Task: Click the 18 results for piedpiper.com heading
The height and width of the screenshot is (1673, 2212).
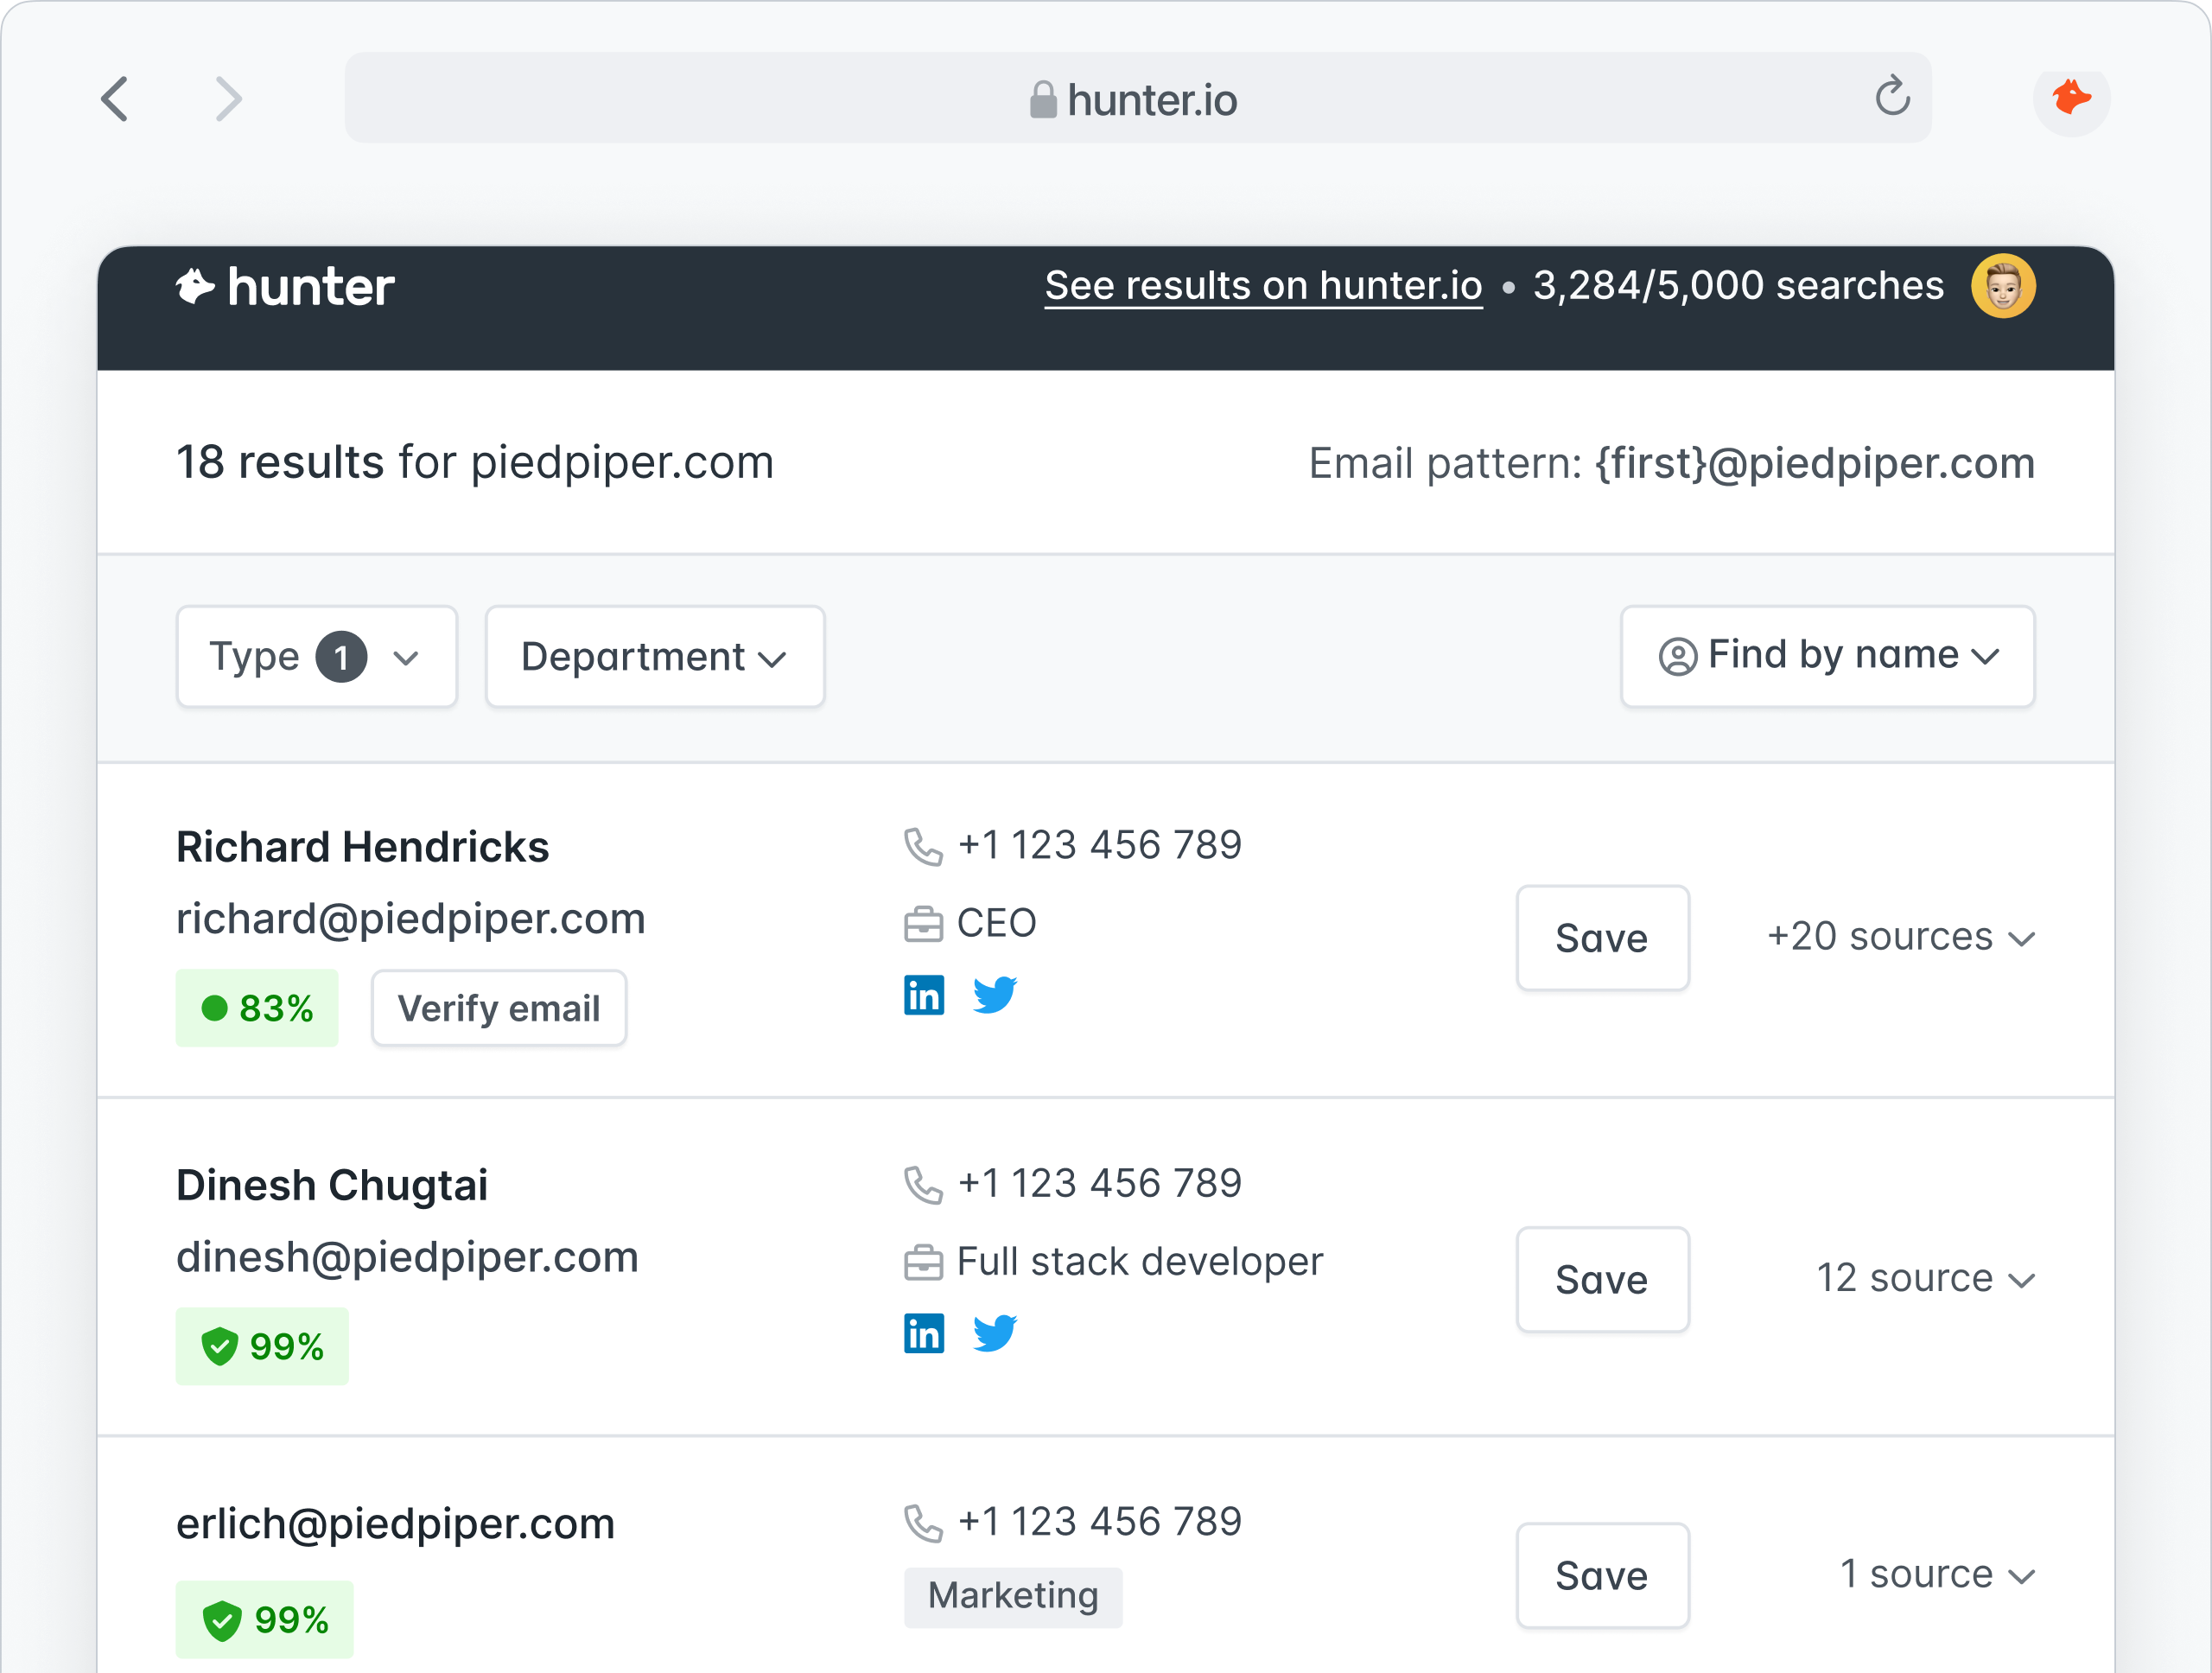Action: 475,463
